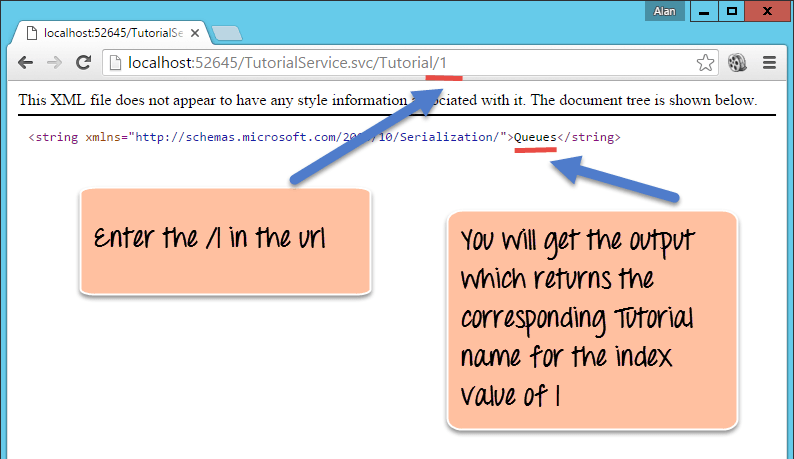This screenshot has width=794, height=459.
Task: Bookmark this page with the star icon
Action: 705,63
